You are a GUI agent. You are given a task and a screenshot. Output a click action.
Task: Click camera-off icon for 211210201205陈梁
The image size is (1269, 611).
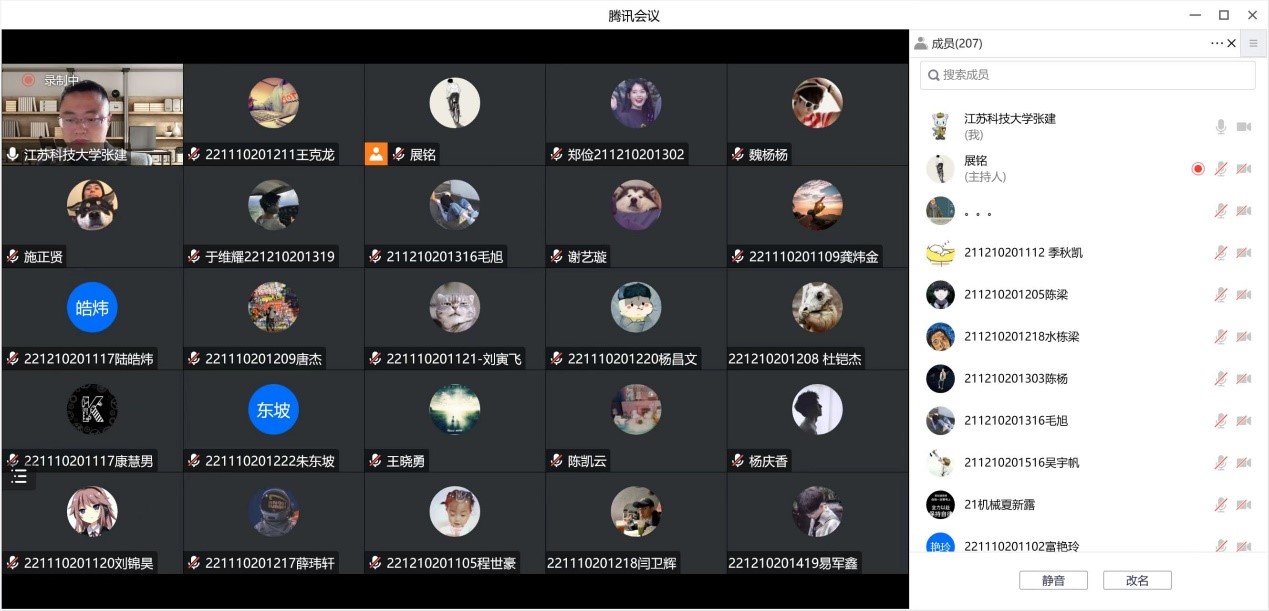click(1244, 295)
